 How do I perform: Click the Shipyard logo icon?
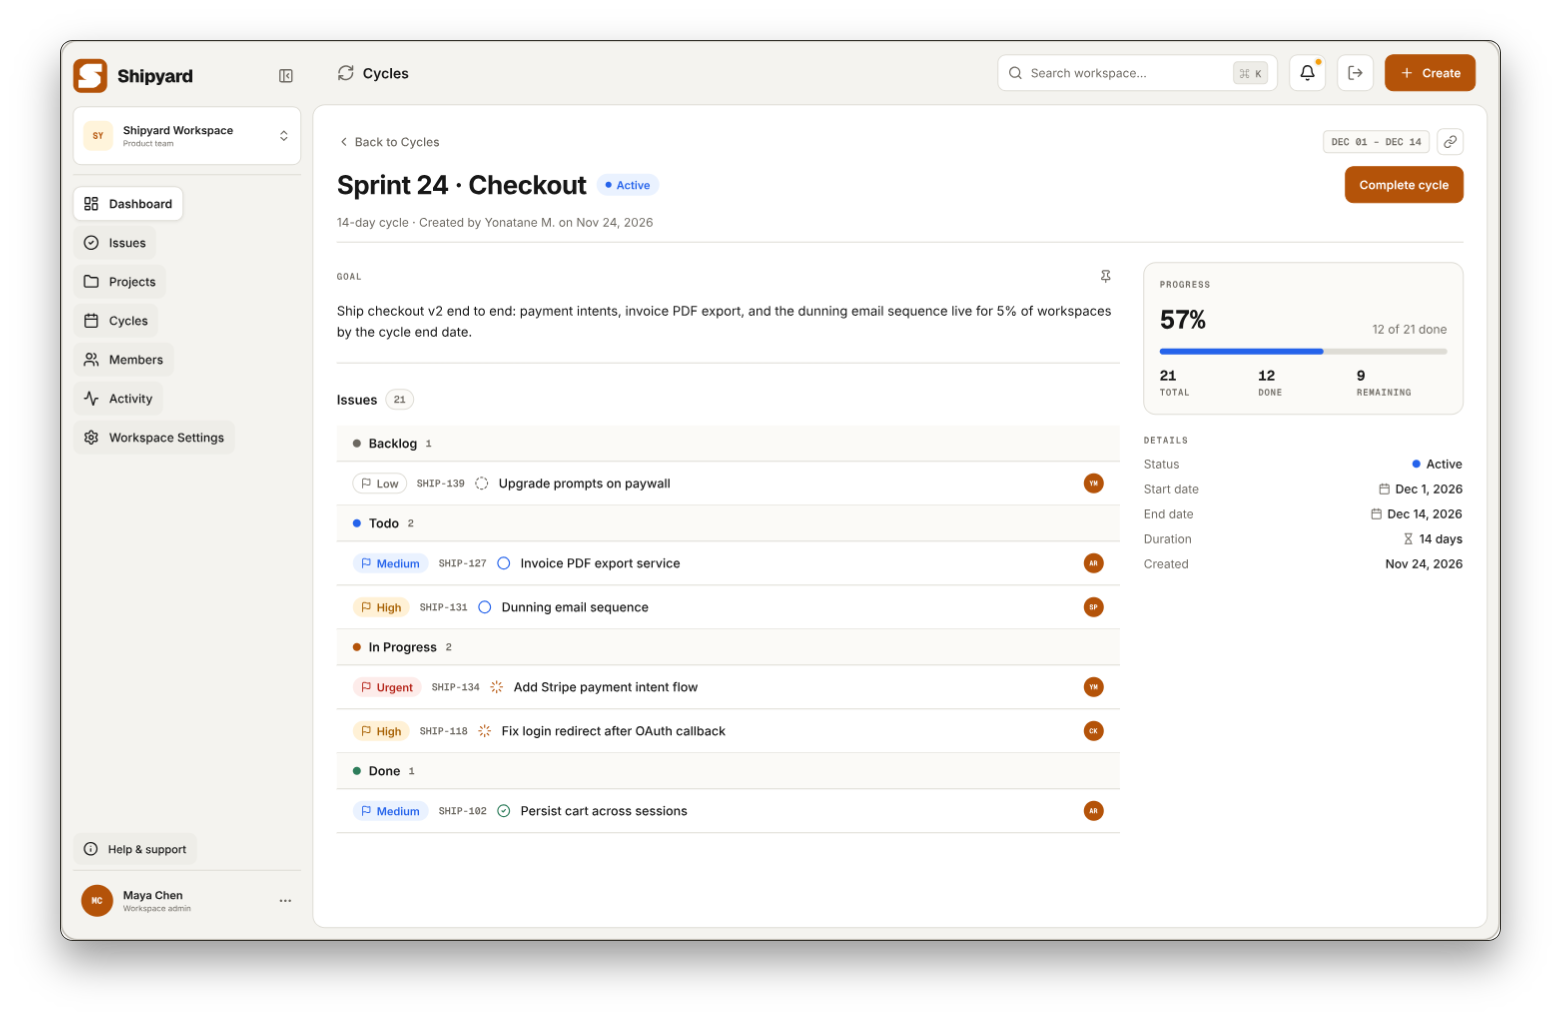click(90, 76)
